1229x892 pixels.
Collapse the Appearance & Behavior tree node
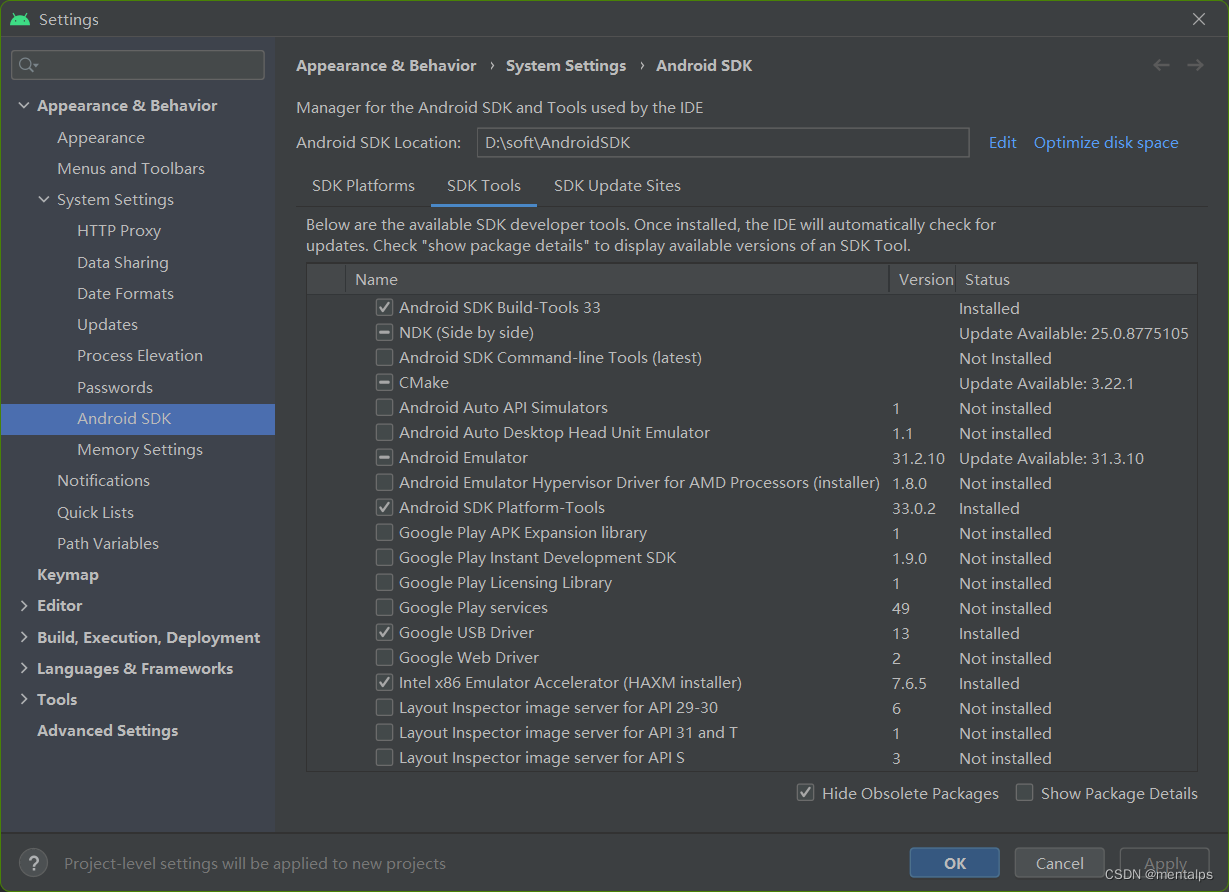click(24, 105)
